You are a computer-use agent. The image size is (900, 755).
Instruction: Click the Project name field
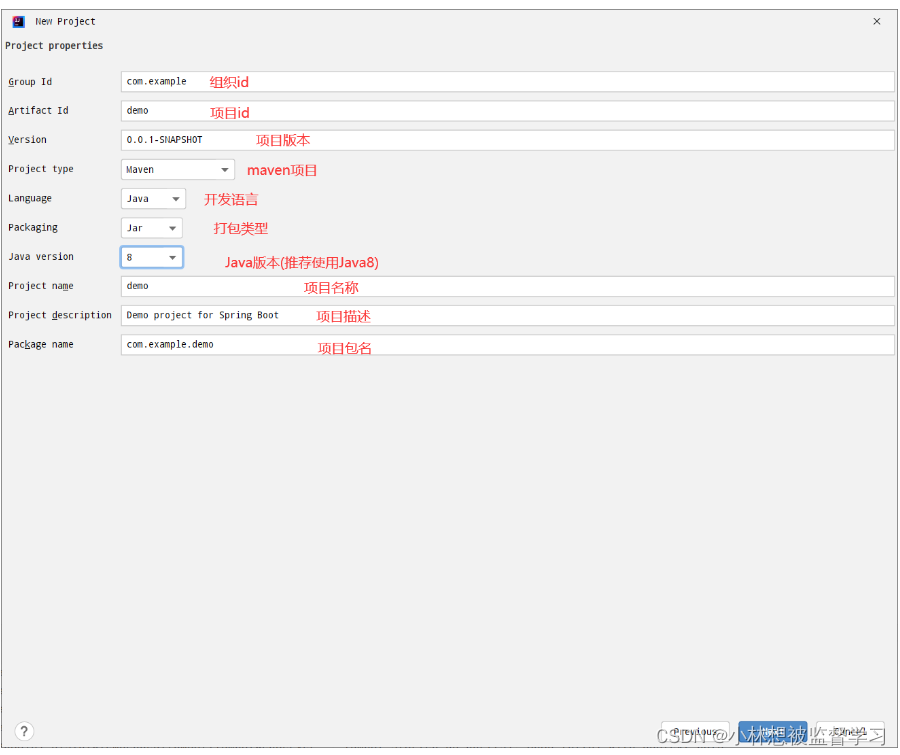[507, 286]
